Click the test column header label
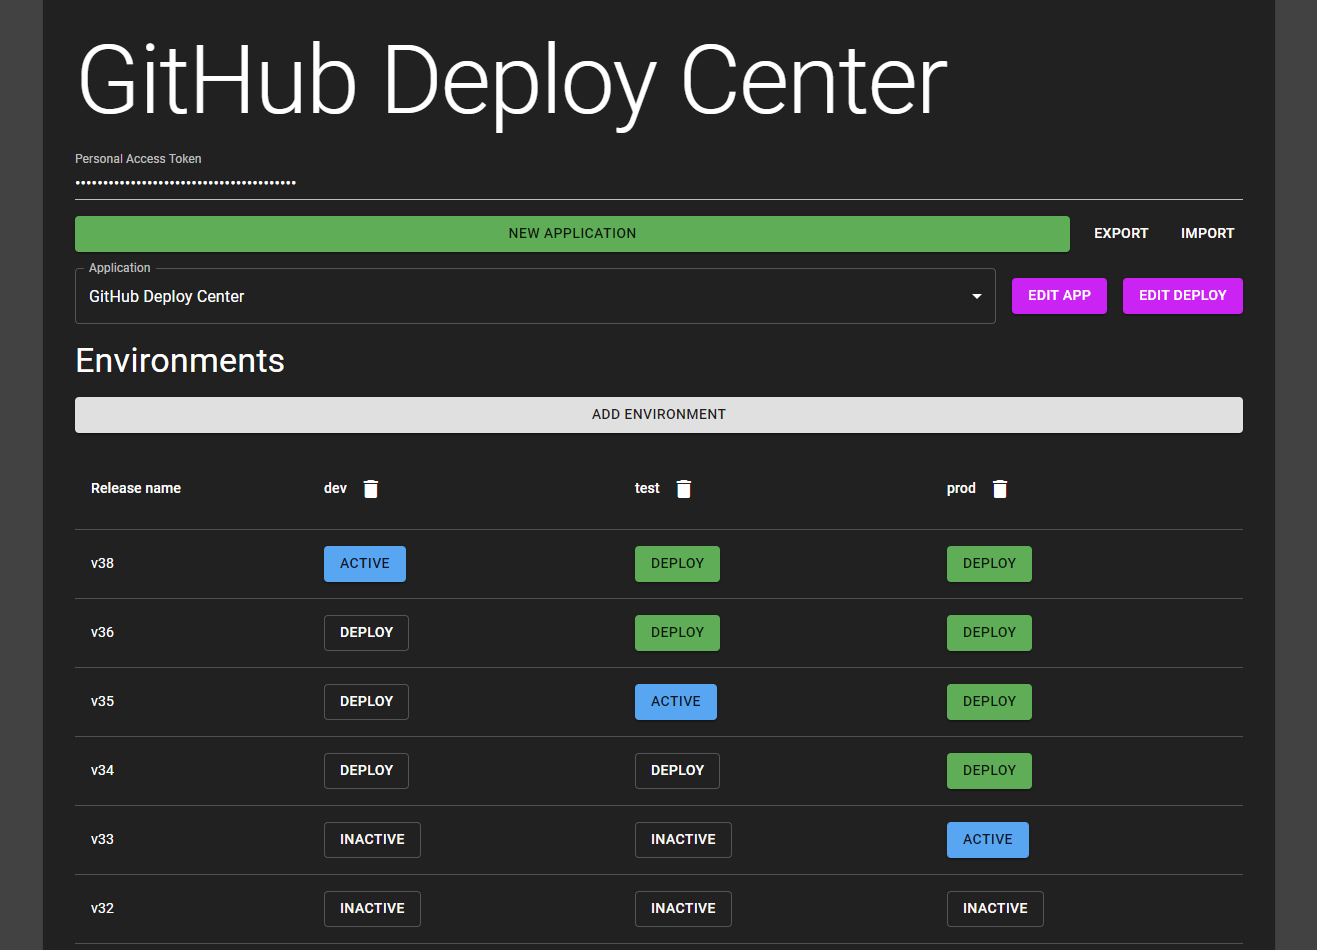 pos(647,489)
